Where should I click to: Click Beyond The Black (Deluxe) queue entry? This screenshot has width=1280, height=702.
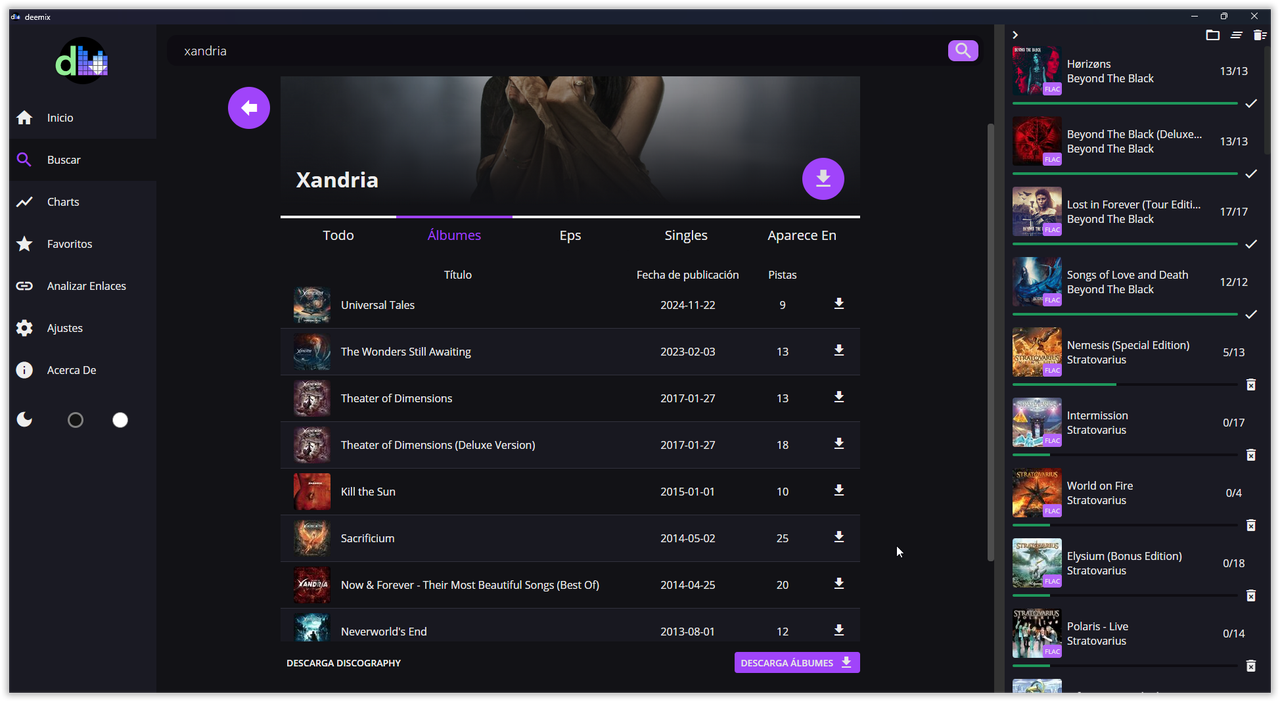click(1135, 142)
